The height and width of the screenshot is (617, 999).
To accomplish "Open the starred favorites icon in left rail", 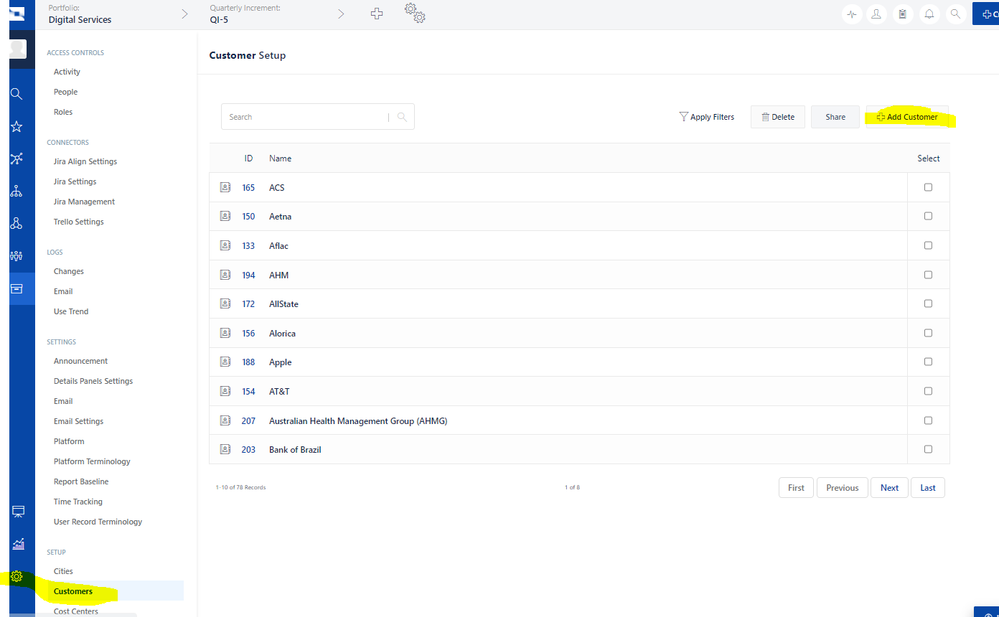I will coord(17,127).
